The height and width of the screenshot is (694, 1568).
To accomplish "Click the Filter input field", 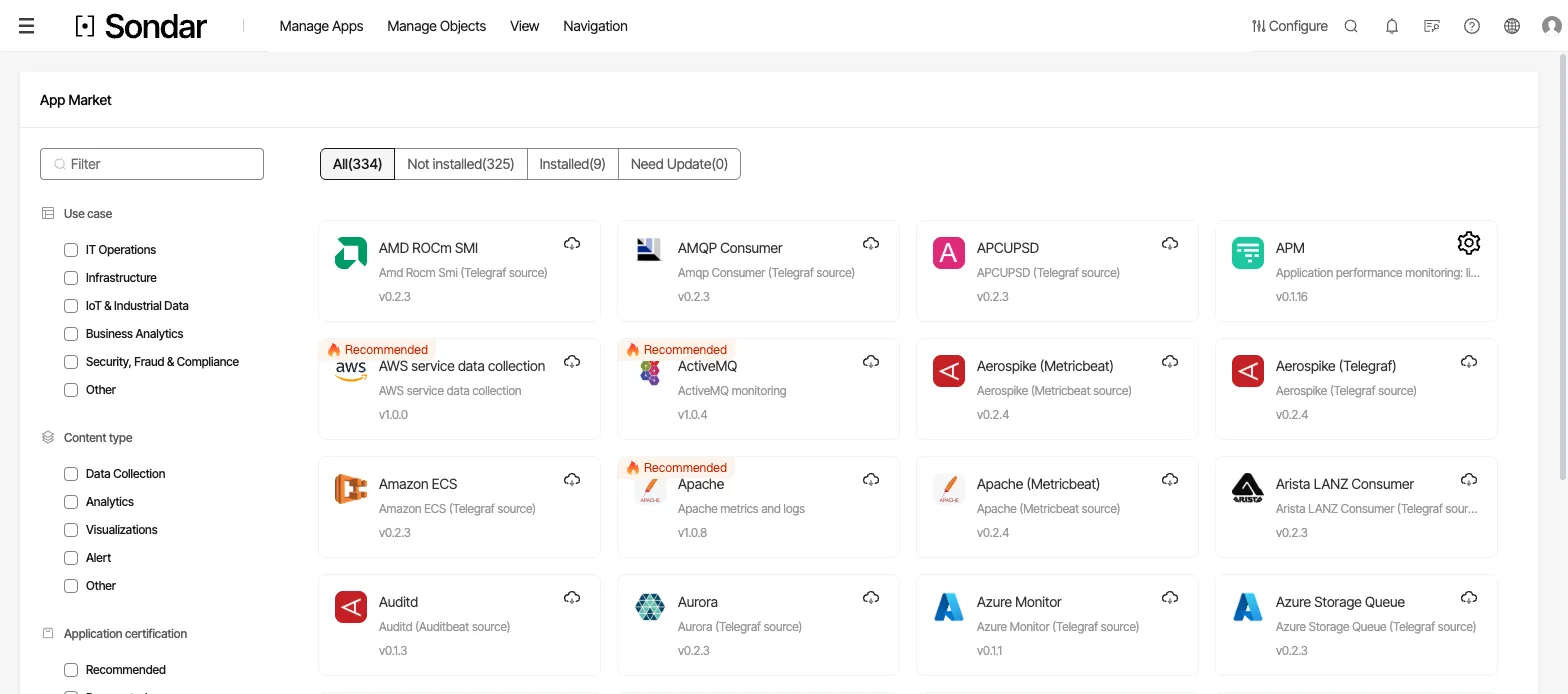I will [x=152, y=164].
